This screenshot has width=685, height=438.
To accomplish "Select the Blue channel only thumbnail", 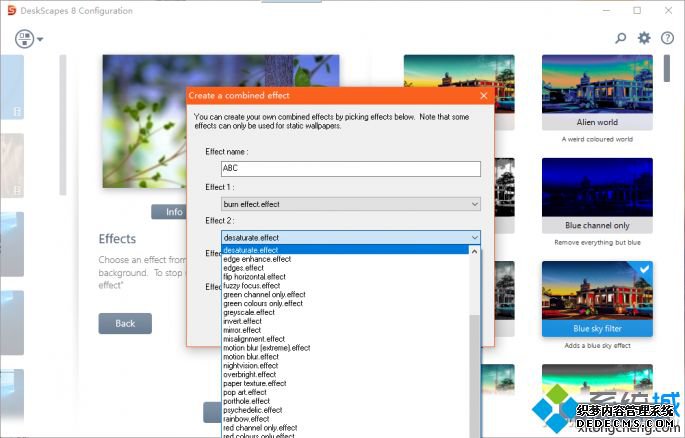I will tap(597, 187).
